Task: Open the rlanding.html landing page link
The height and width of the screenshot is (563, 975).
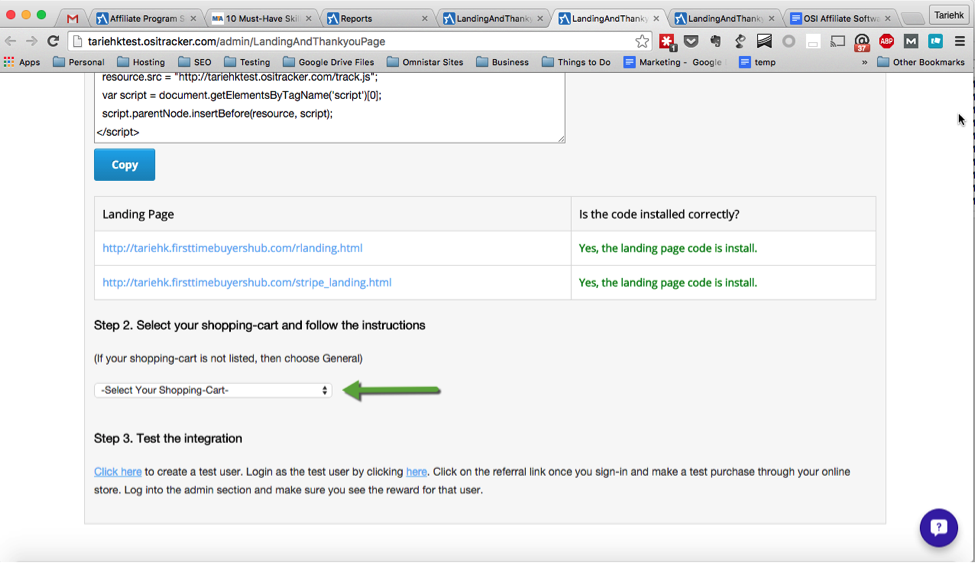Action: point(233,248)
